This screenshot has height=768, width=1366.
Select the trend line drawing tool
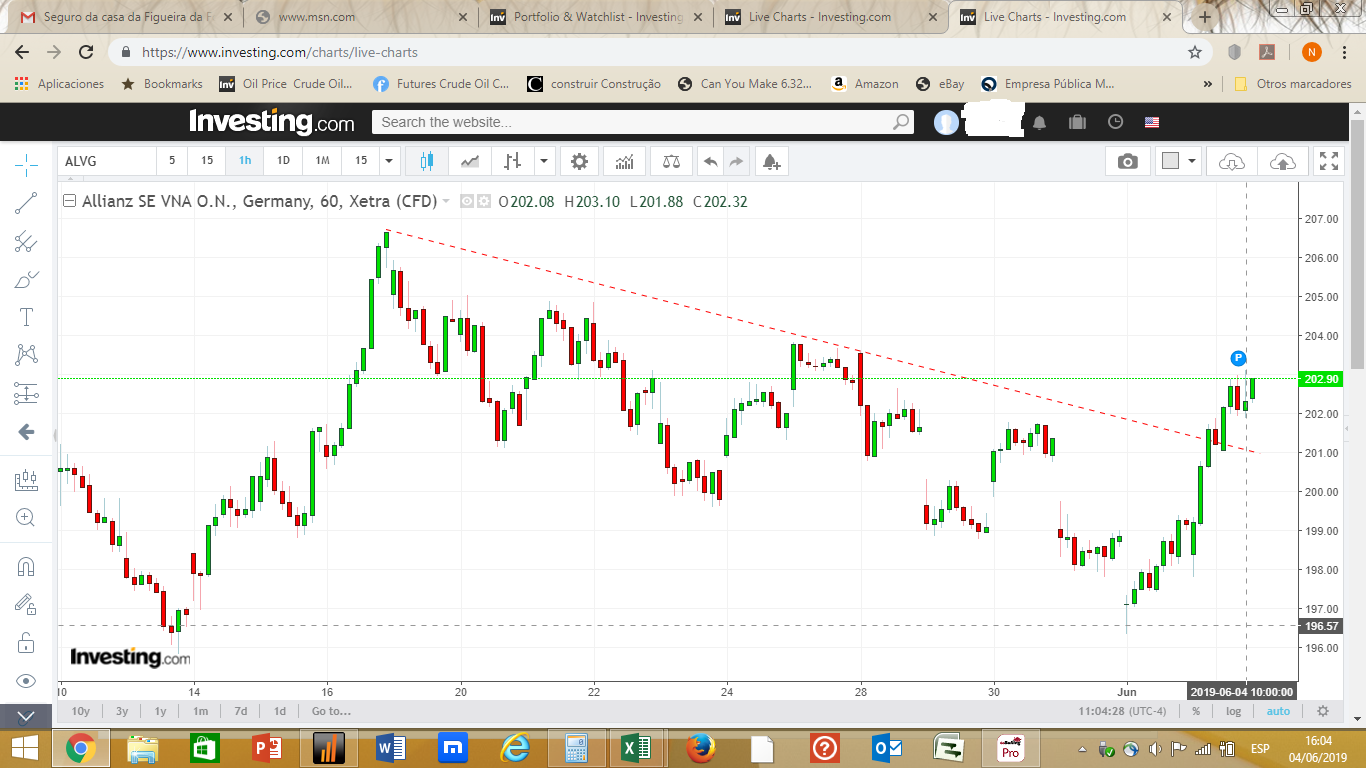[26, 203]
